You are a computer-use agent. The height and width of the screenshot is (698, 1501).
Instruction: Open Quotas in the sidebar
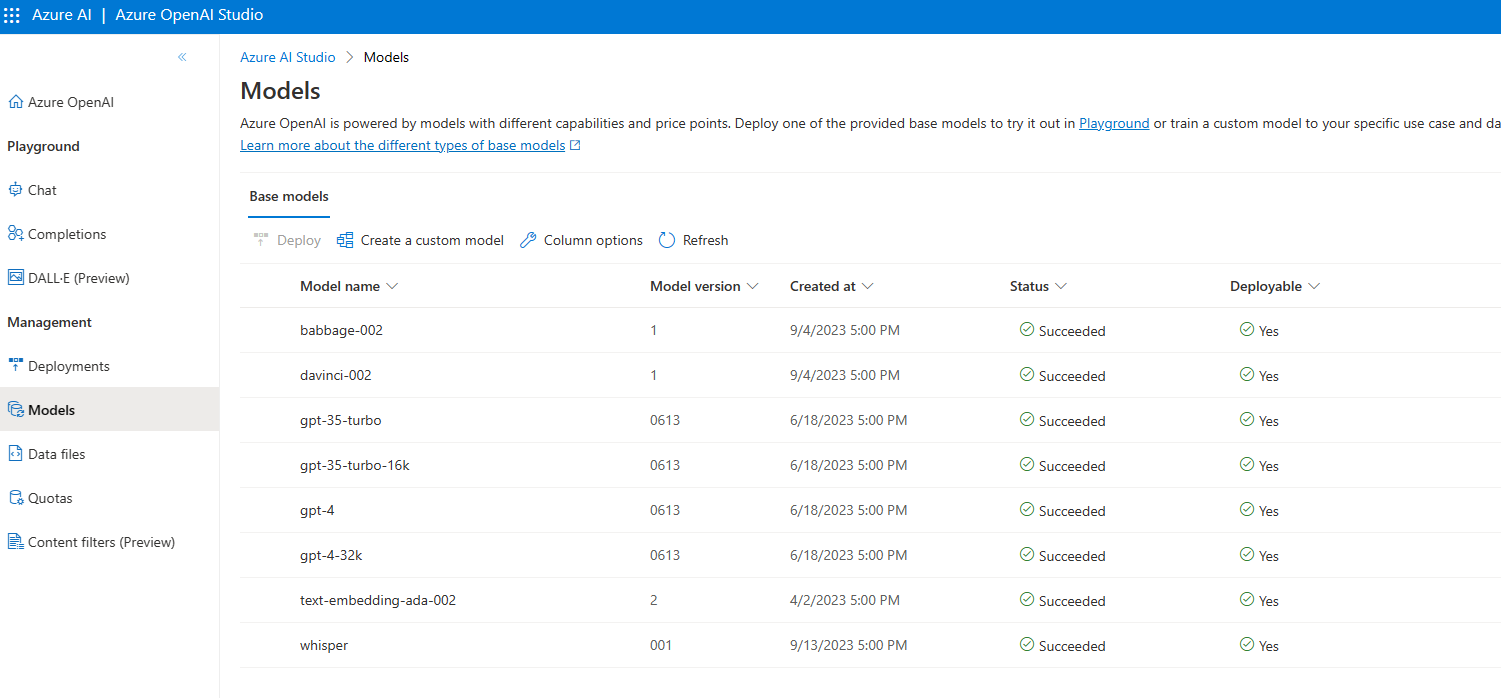point(109,498)
